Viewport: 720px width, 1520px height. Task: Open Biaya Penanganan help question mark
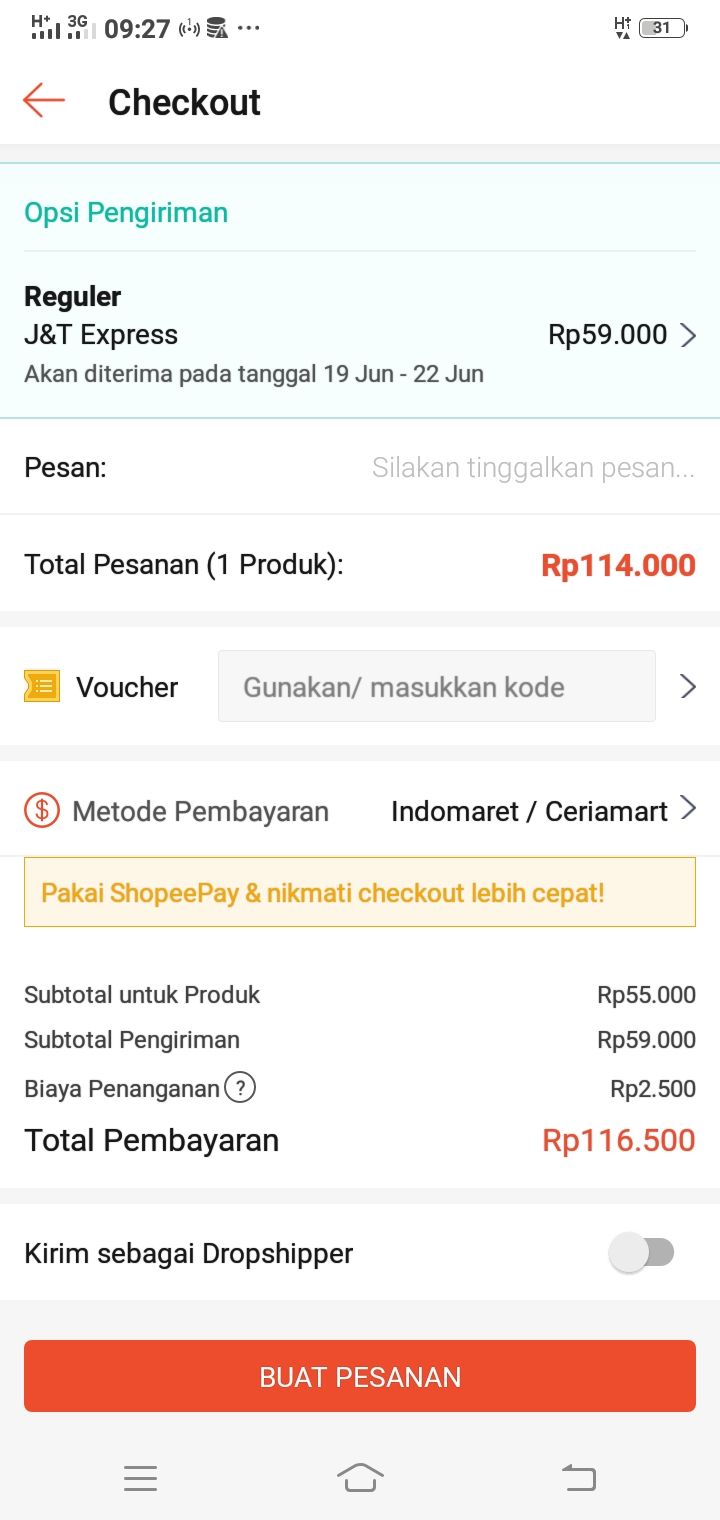(240, 1087)
